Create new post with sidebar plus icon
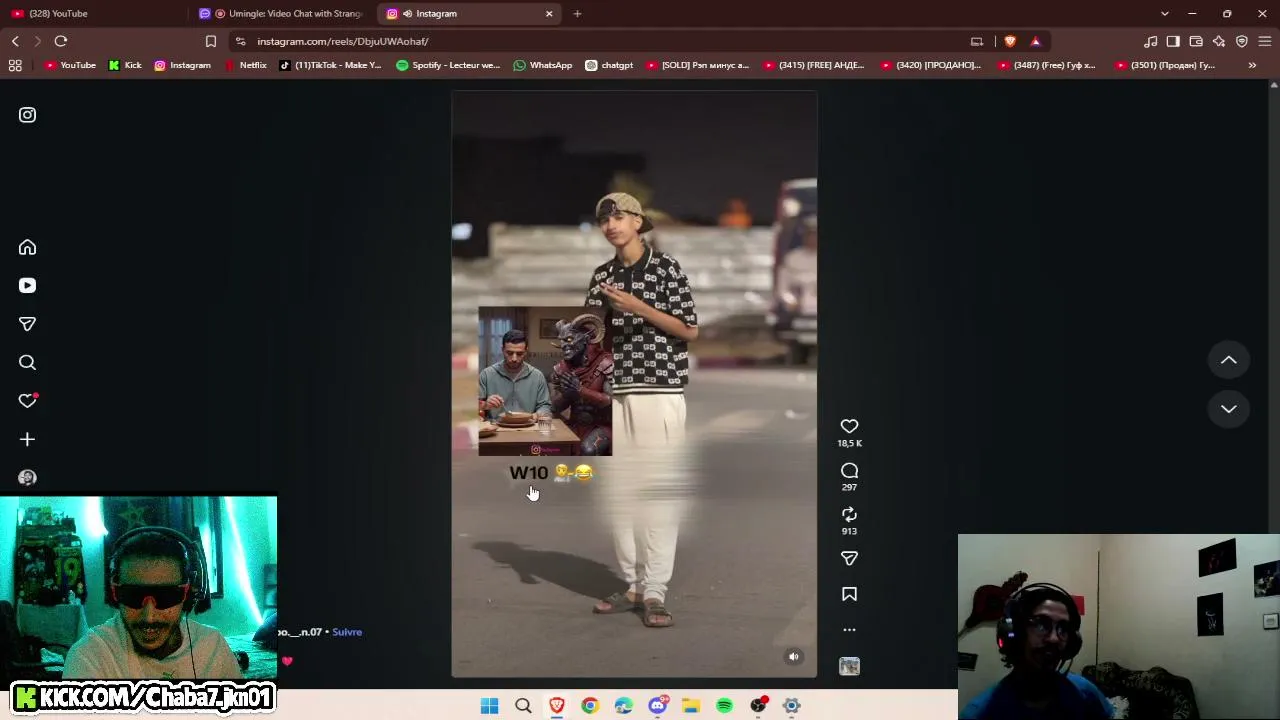This screenshot has width=1280, height=720. click(27, 439)
